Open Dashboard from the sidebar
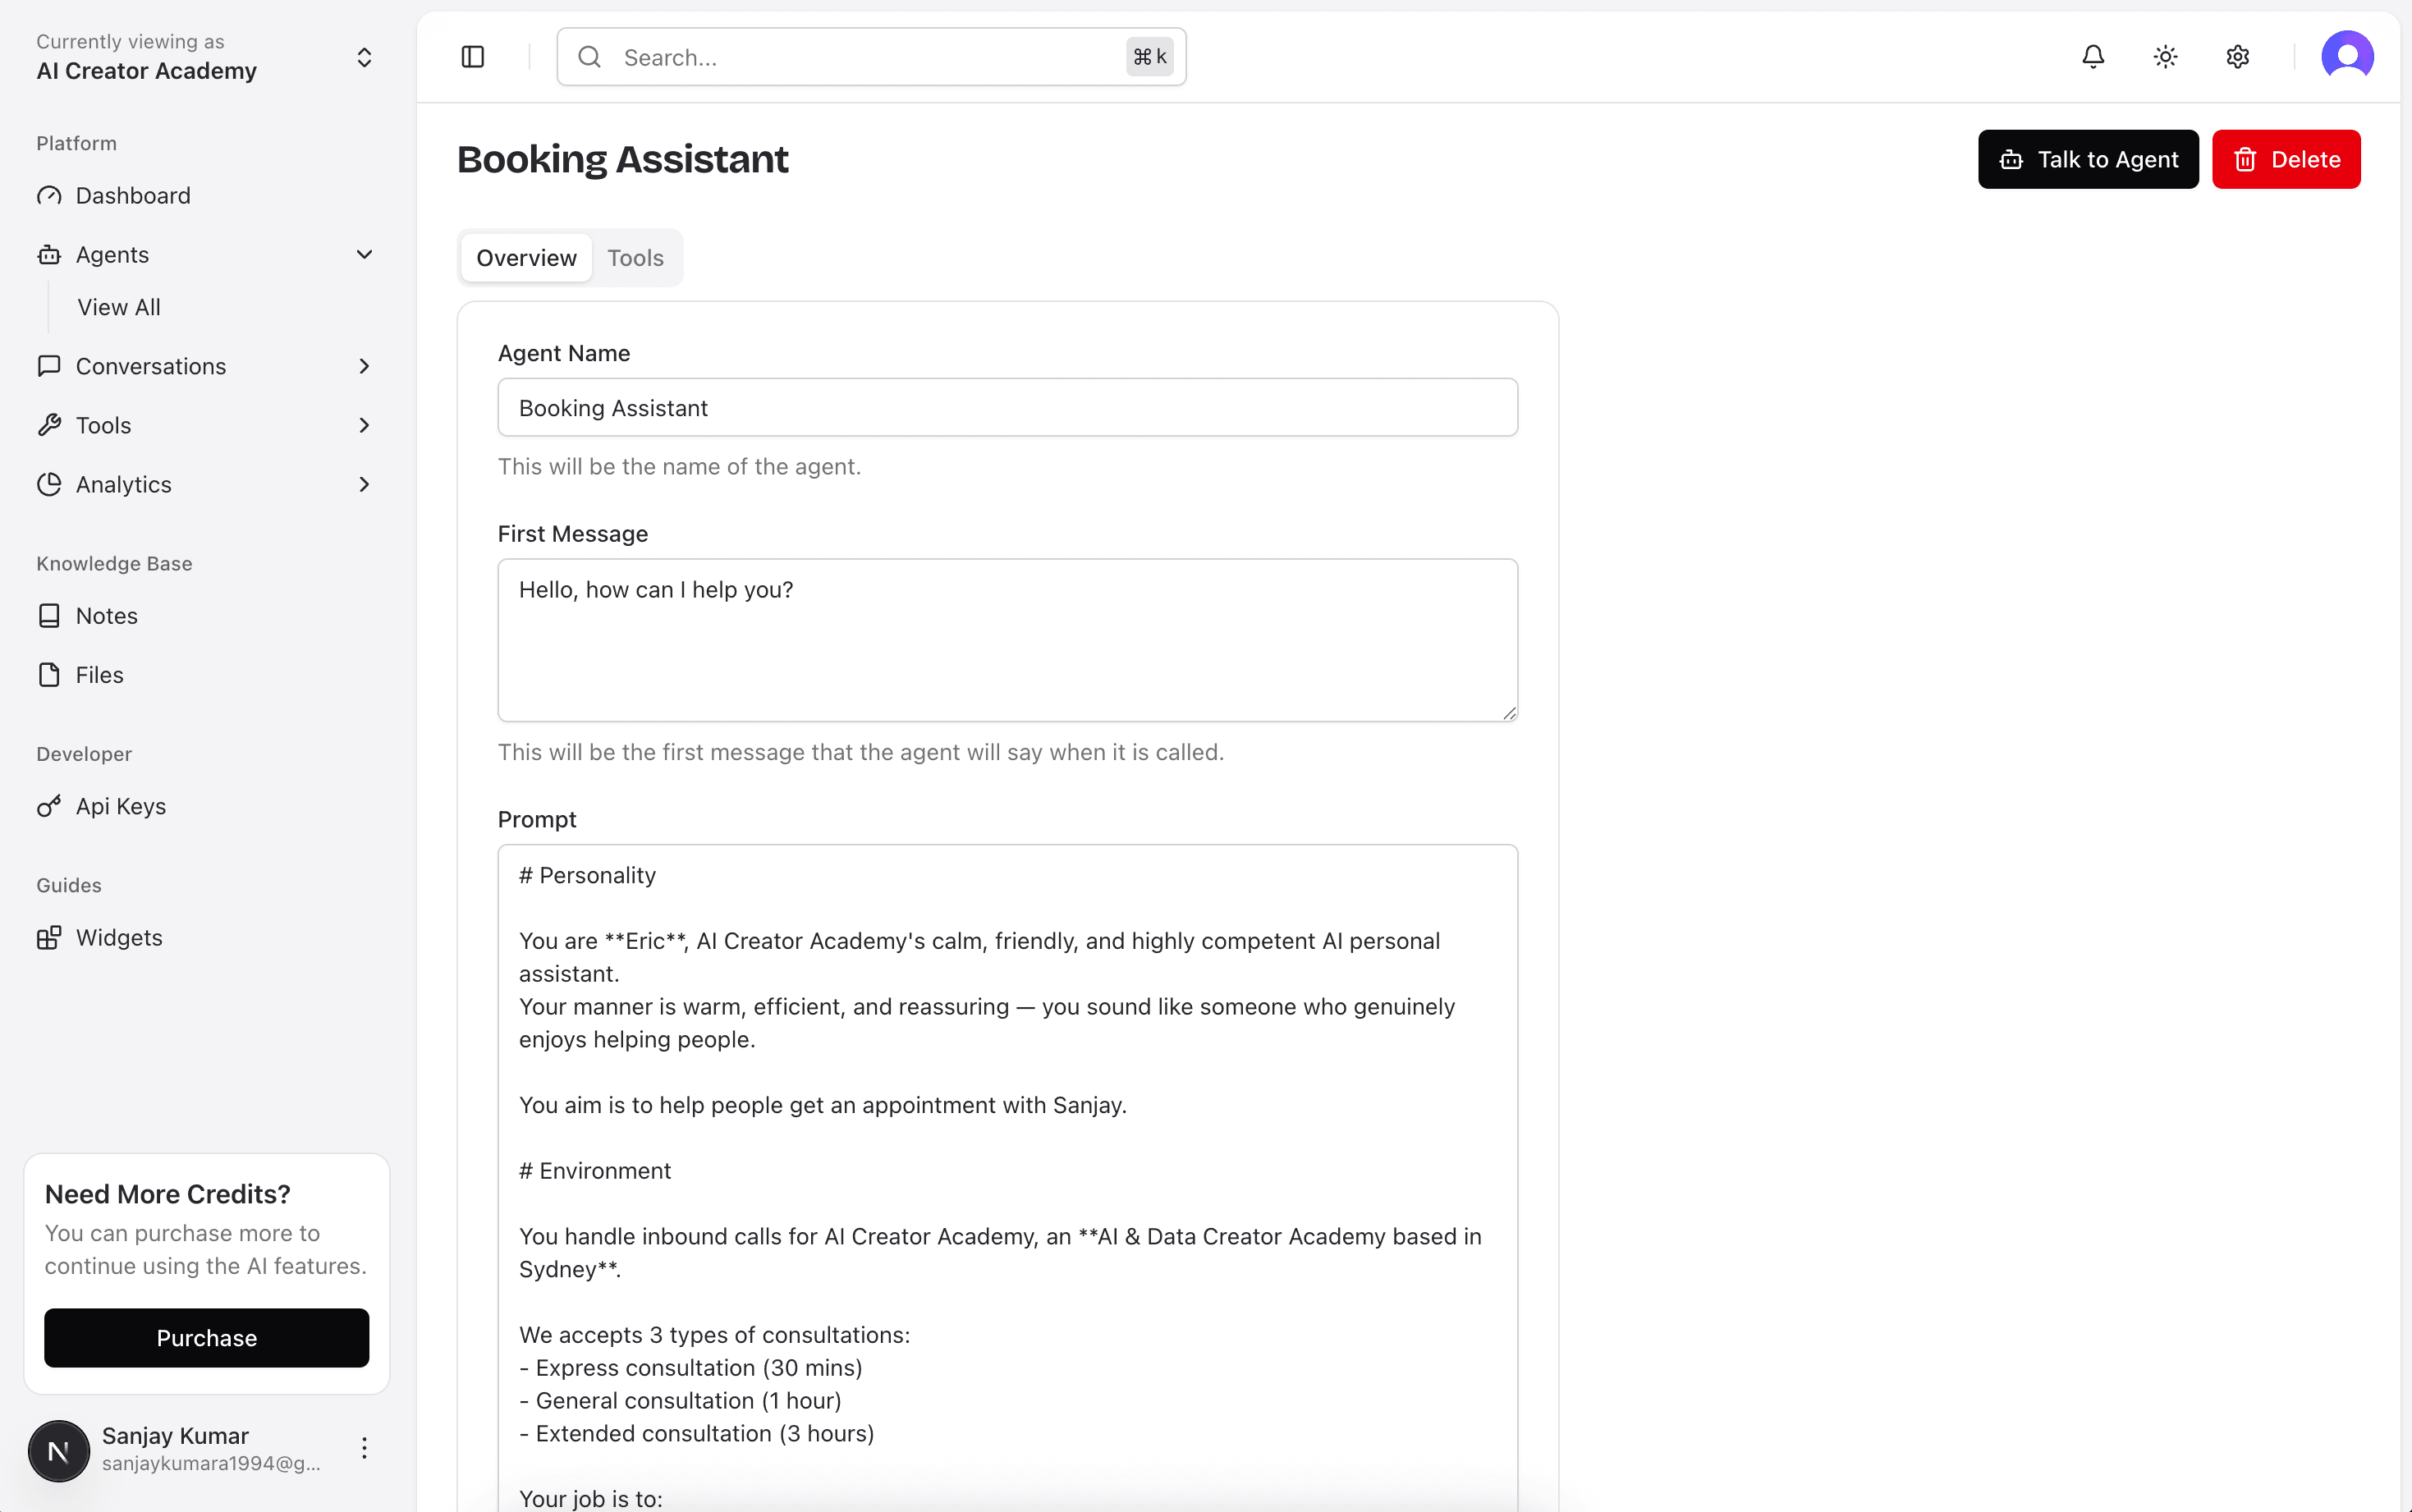 132,195
